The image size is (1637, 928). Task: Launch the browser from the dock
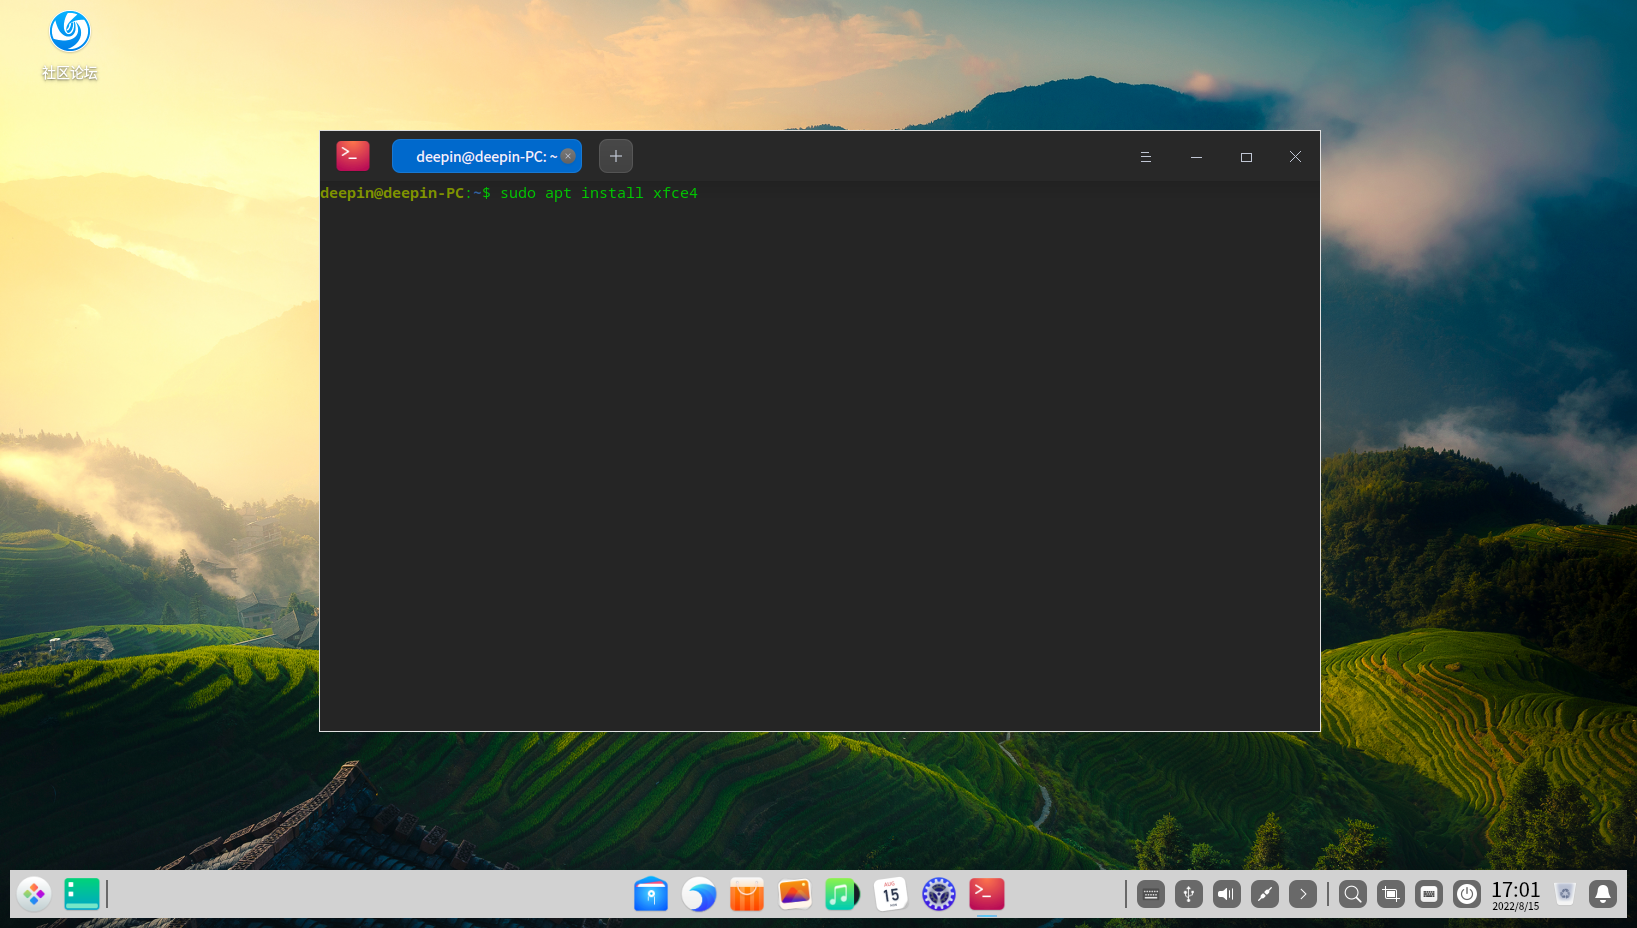699,894
